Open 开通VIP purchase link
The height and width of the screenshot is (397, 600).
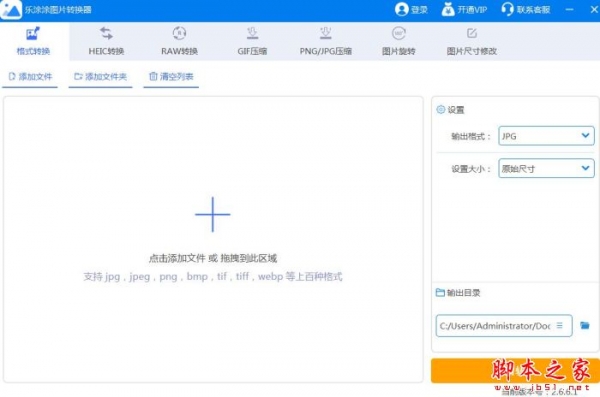tap(472, 10)
